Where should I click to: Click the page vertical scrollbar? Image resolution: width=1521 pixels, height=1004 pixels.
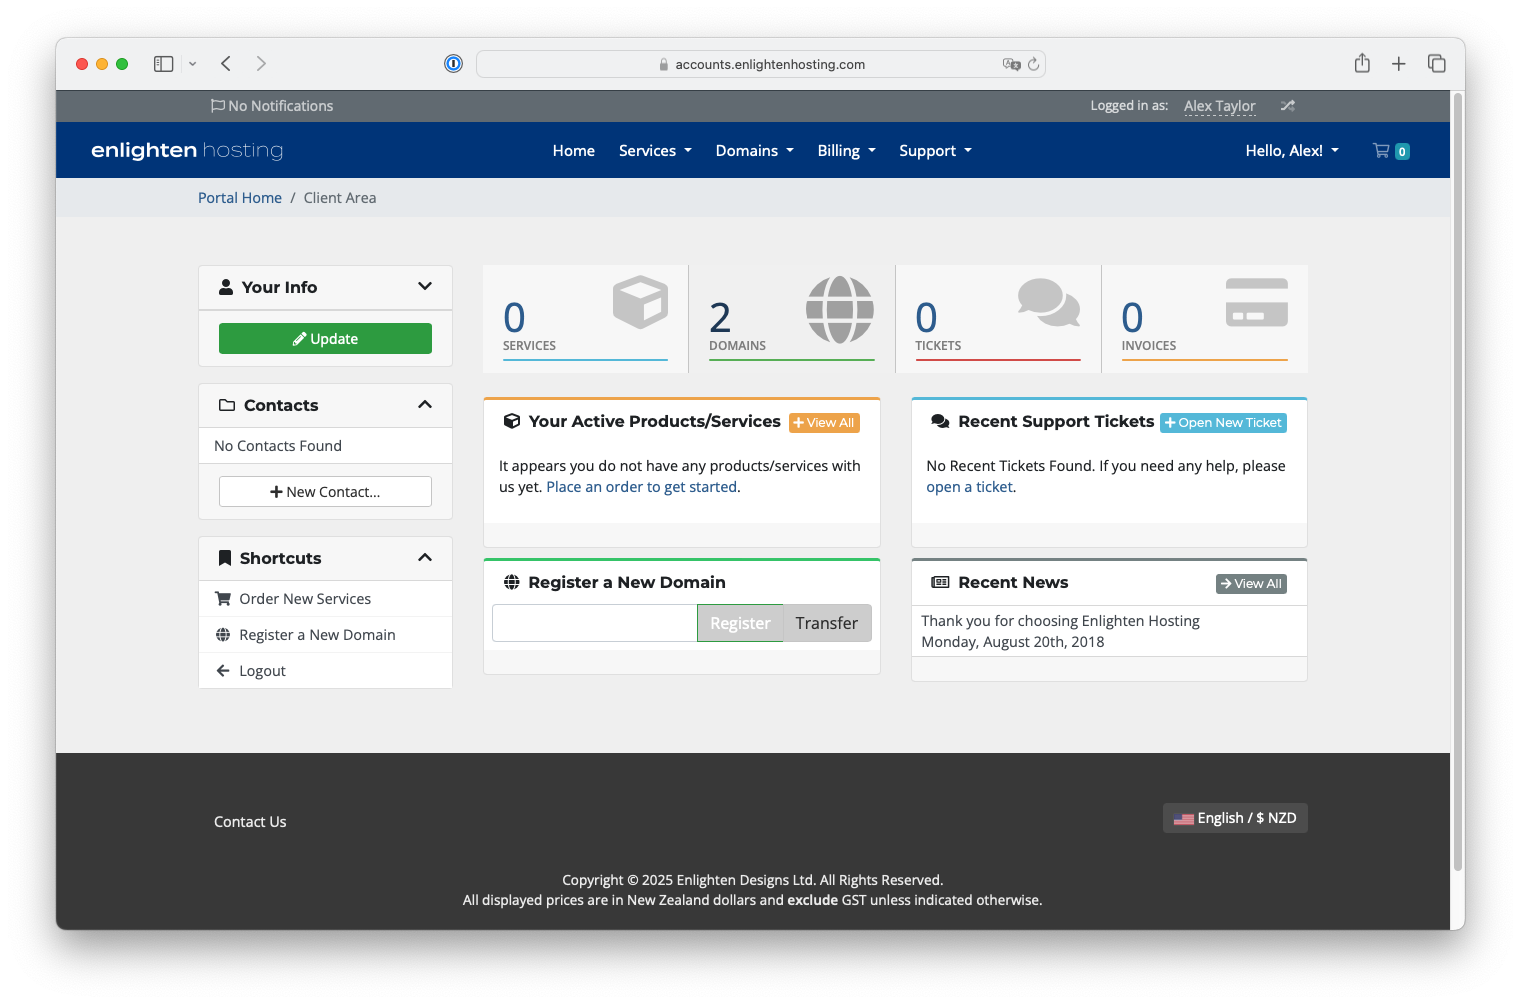1458,482
